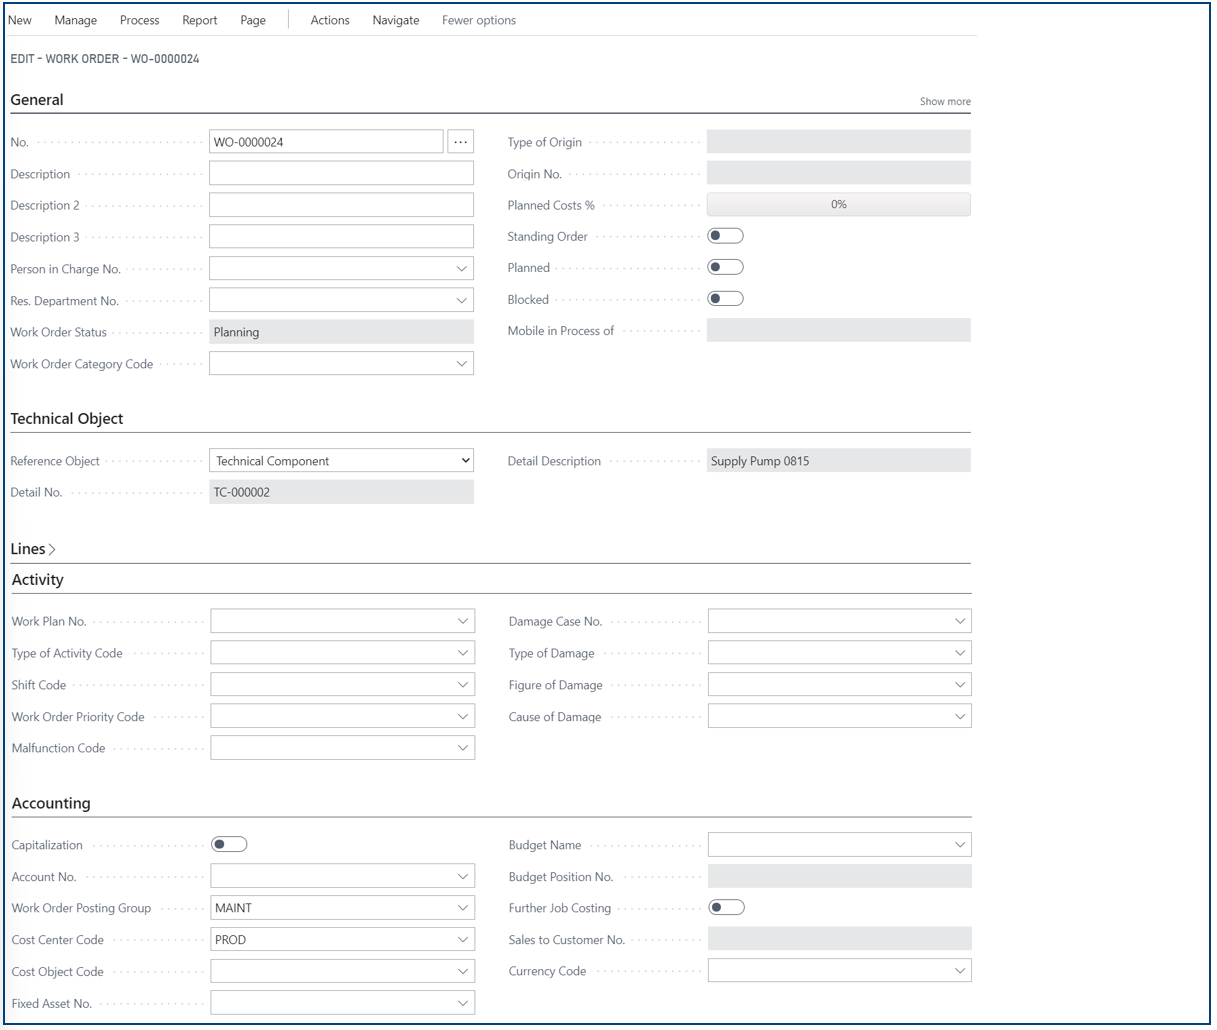The height and width of the screenshot is (1030, 1217).
Task: Collapse the Technical Object section heading
Action: [x=67, y=419]
